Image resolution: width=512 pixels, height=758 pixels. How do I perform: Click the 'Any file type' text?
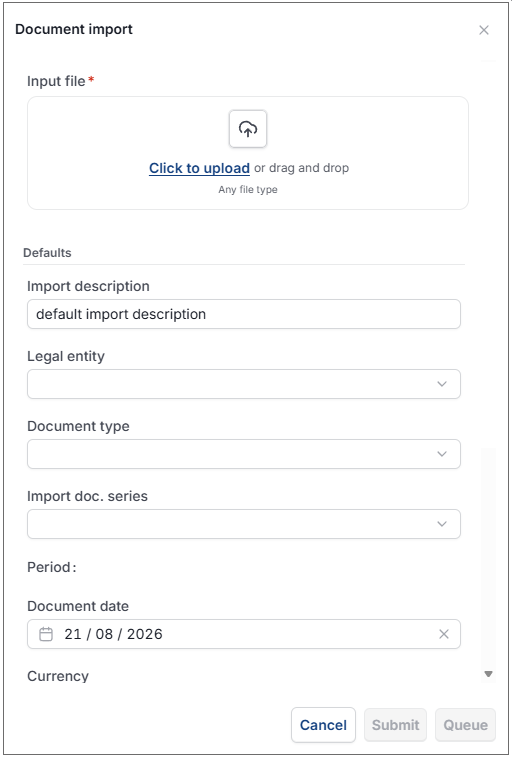pos(248,190)
